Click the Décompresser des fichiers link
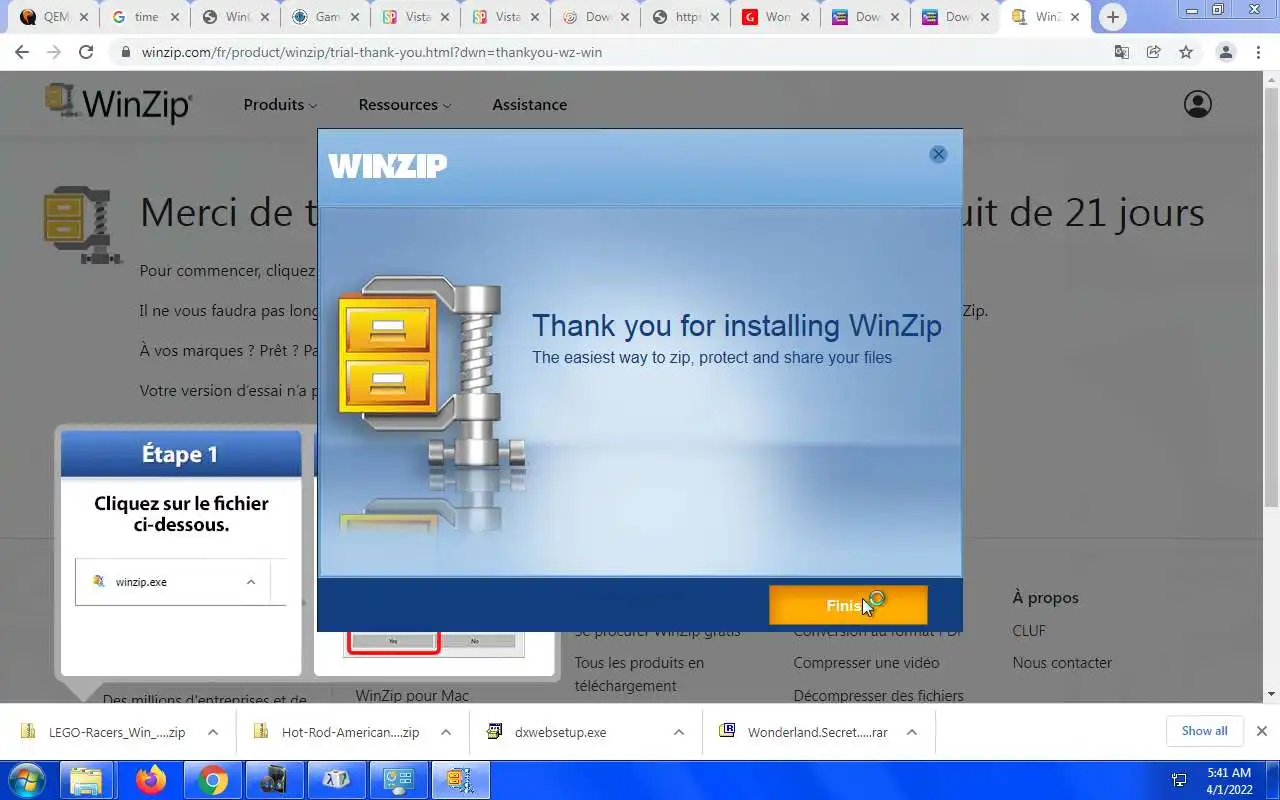The width and height of the screenshot is (1280, 800). tap(878, 694)
